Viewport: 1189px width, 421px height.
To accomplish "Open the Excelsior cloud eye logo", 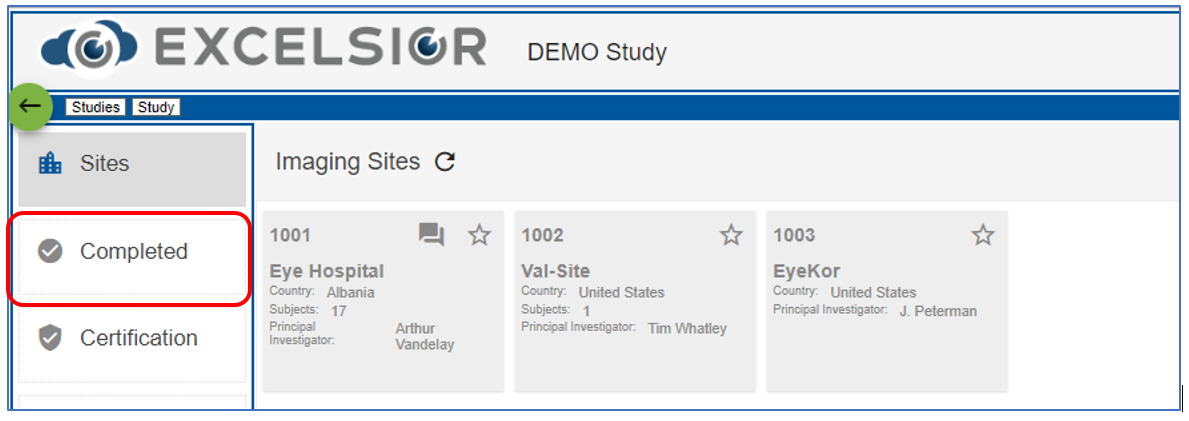I will click(89, 49).
